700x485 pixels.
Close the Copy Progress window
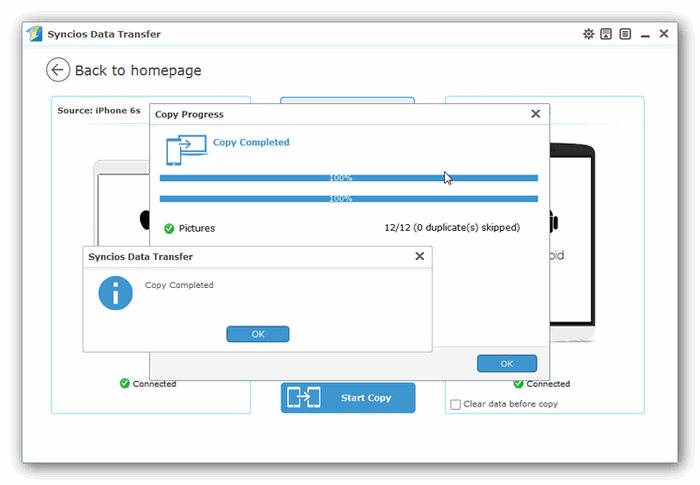(x=535, y=114)
